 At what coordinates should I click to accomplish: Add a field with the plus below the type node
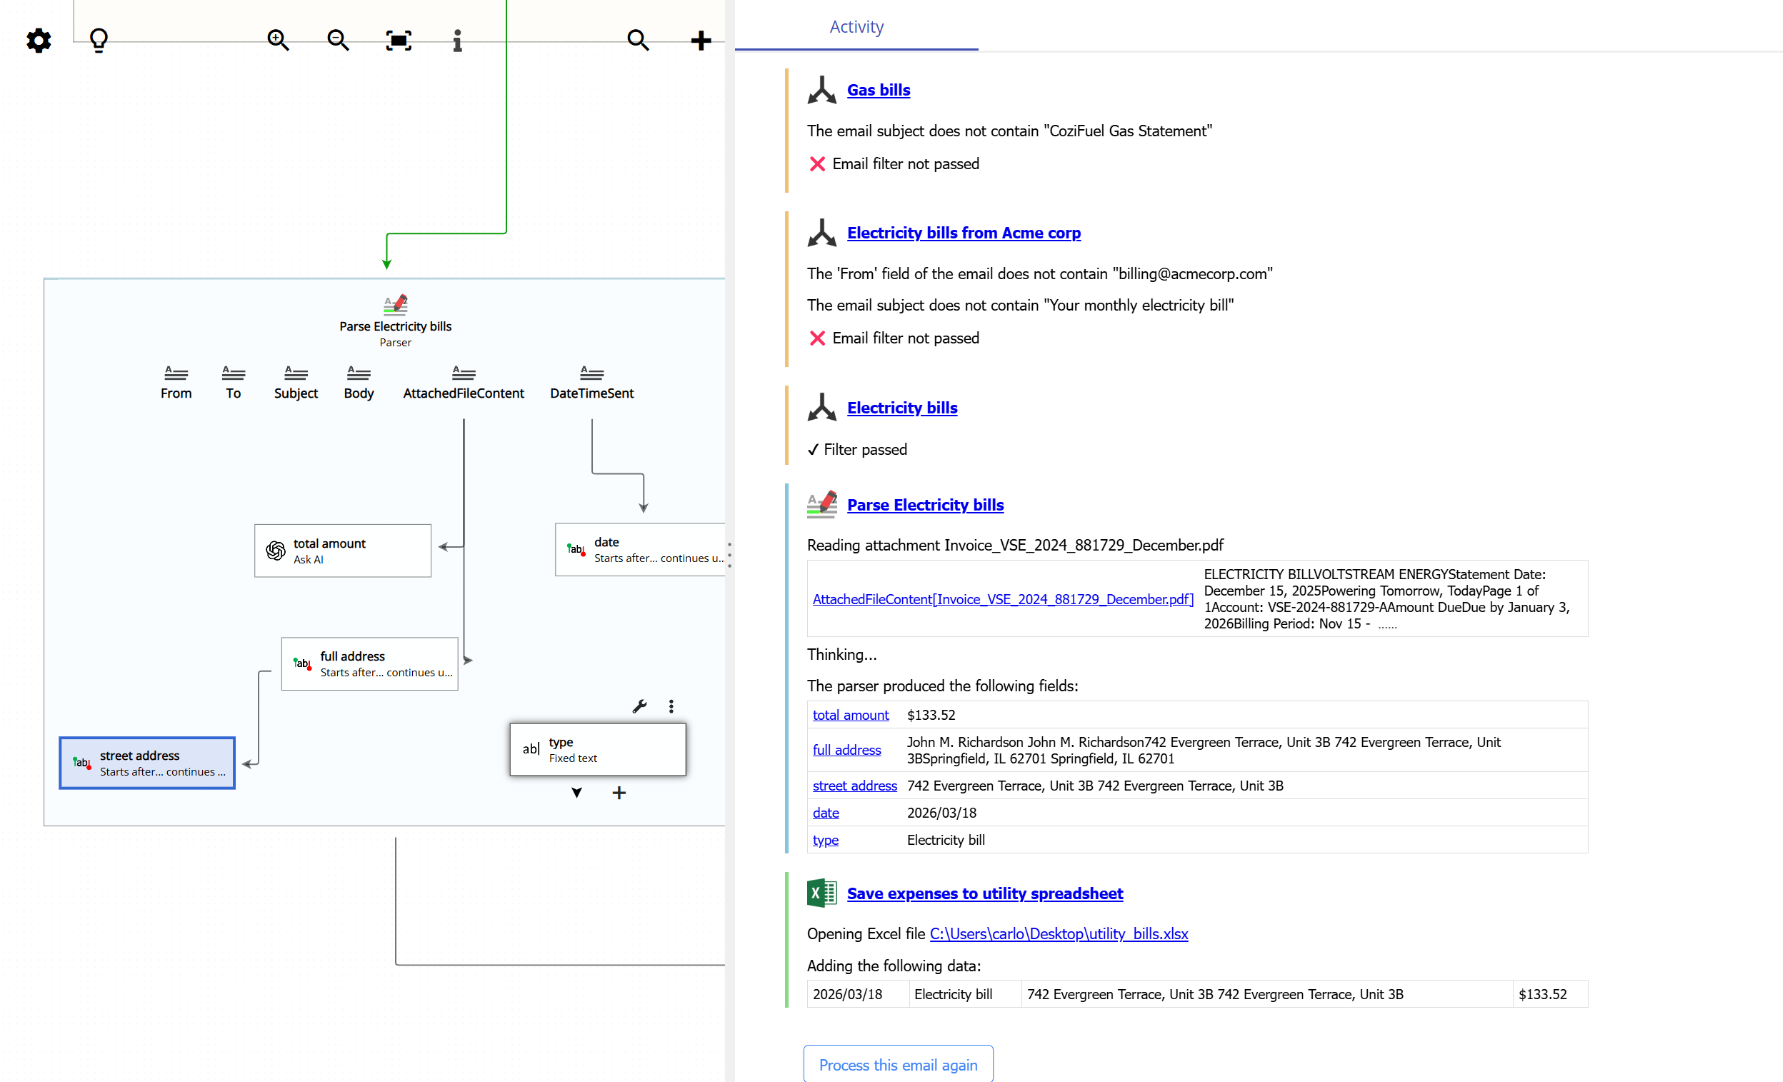[619, 793]
